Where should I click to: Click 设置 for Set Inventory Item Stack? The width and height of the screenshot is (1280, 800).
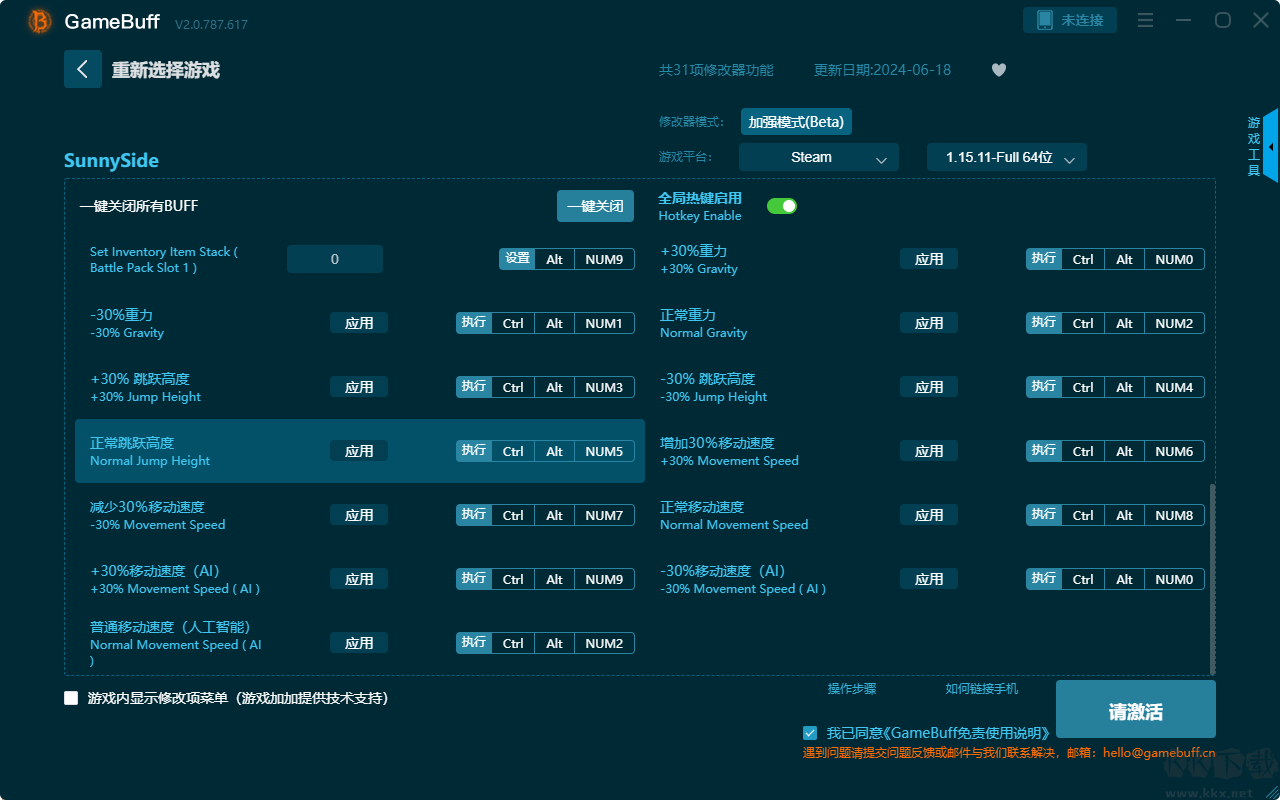517,259
